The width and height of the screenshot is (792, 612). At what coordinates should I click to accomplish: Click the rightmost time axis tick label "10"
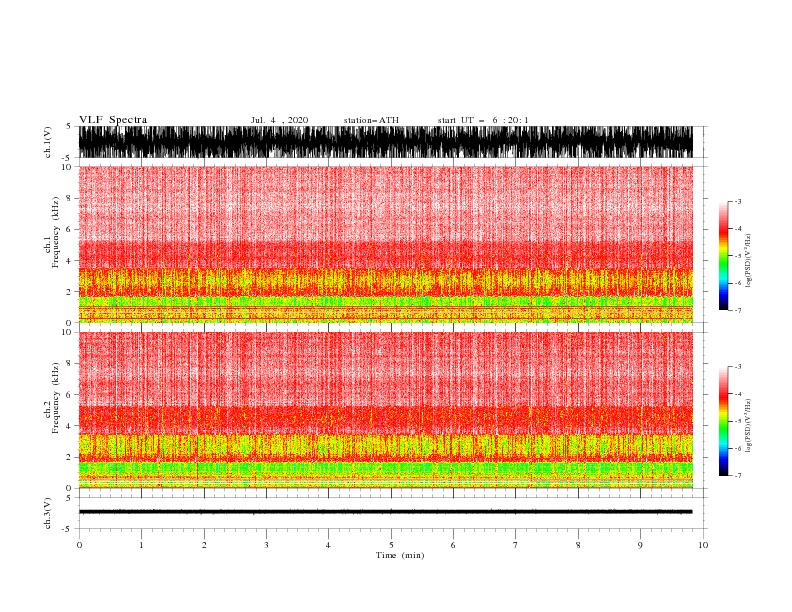pos(703,545)
